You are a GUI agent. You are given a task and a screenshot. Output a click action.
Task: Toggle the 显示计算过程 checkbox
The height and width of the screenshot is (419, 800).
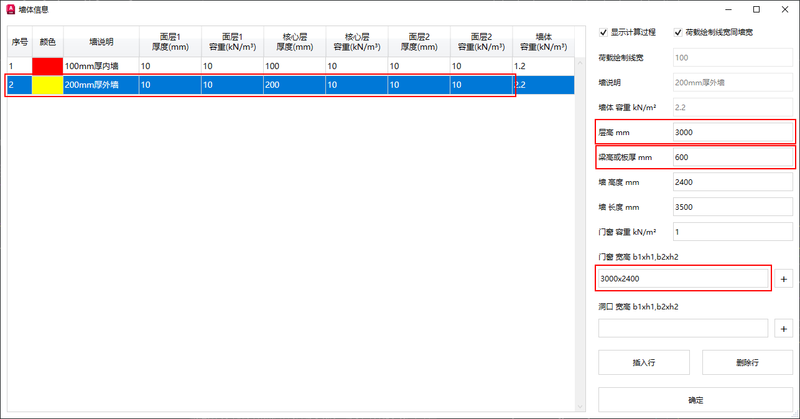pos(603,32)
